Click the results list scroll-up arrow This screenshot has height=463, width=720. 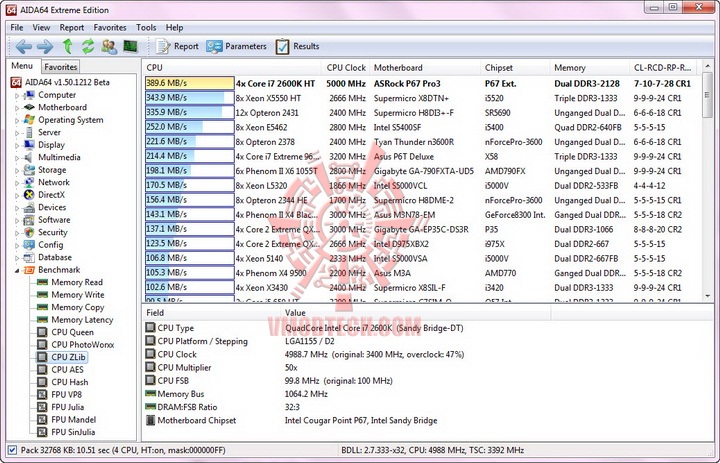tap(707, 67)
